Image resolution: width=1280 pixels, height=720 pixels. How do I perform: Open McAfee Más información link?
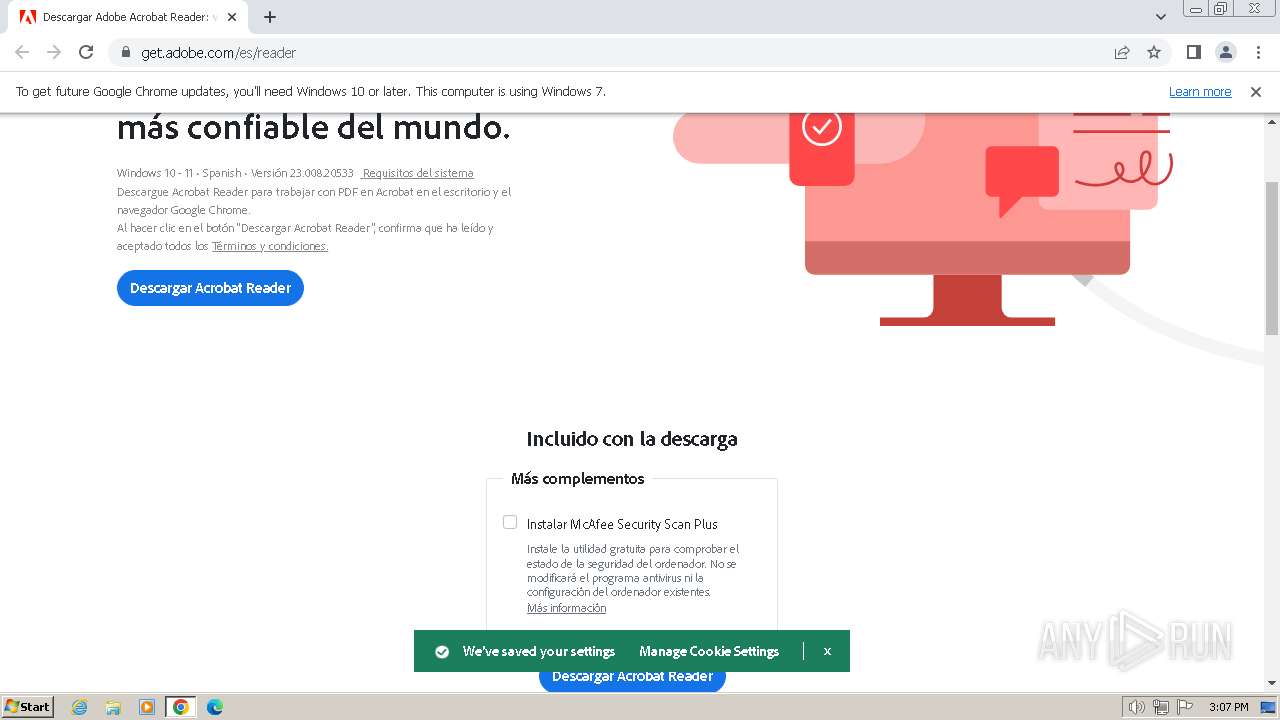point(566,608)
